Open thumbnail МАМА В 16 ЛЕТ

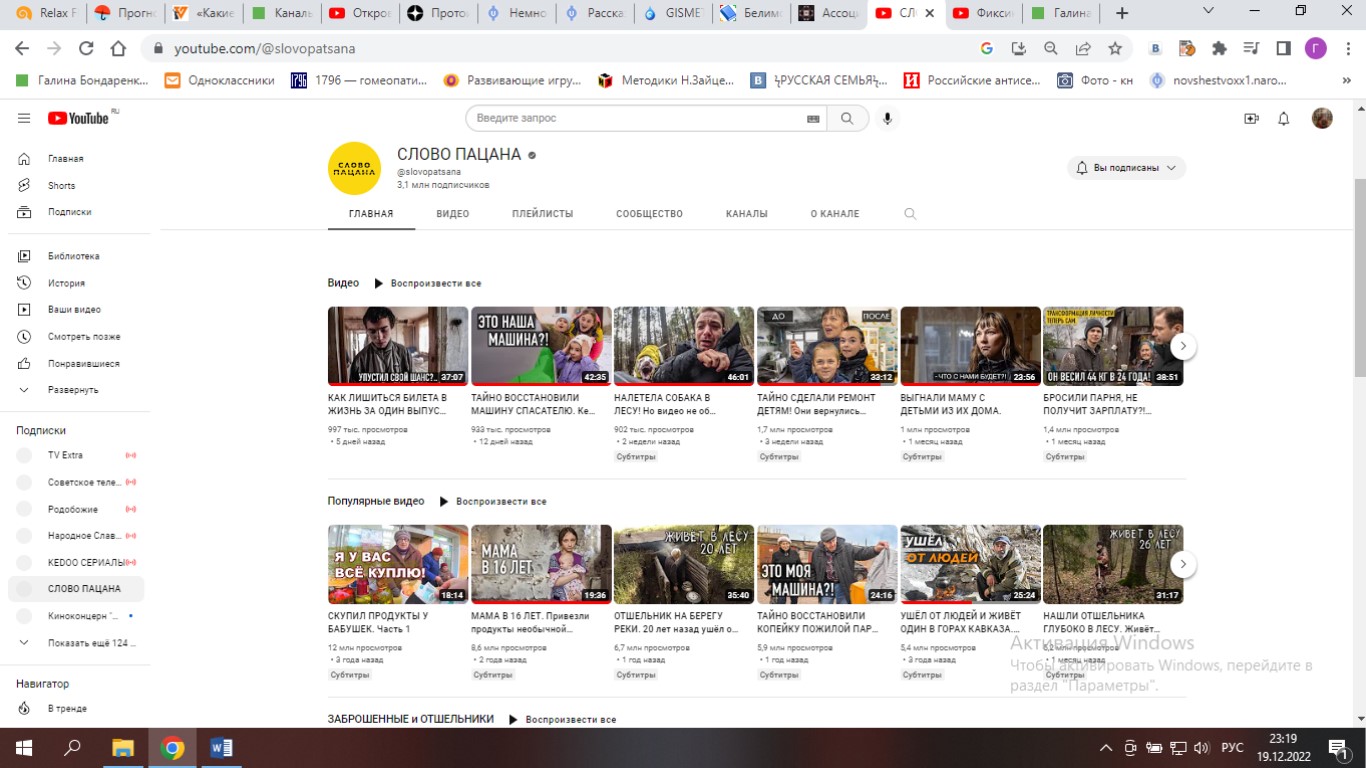541,564
